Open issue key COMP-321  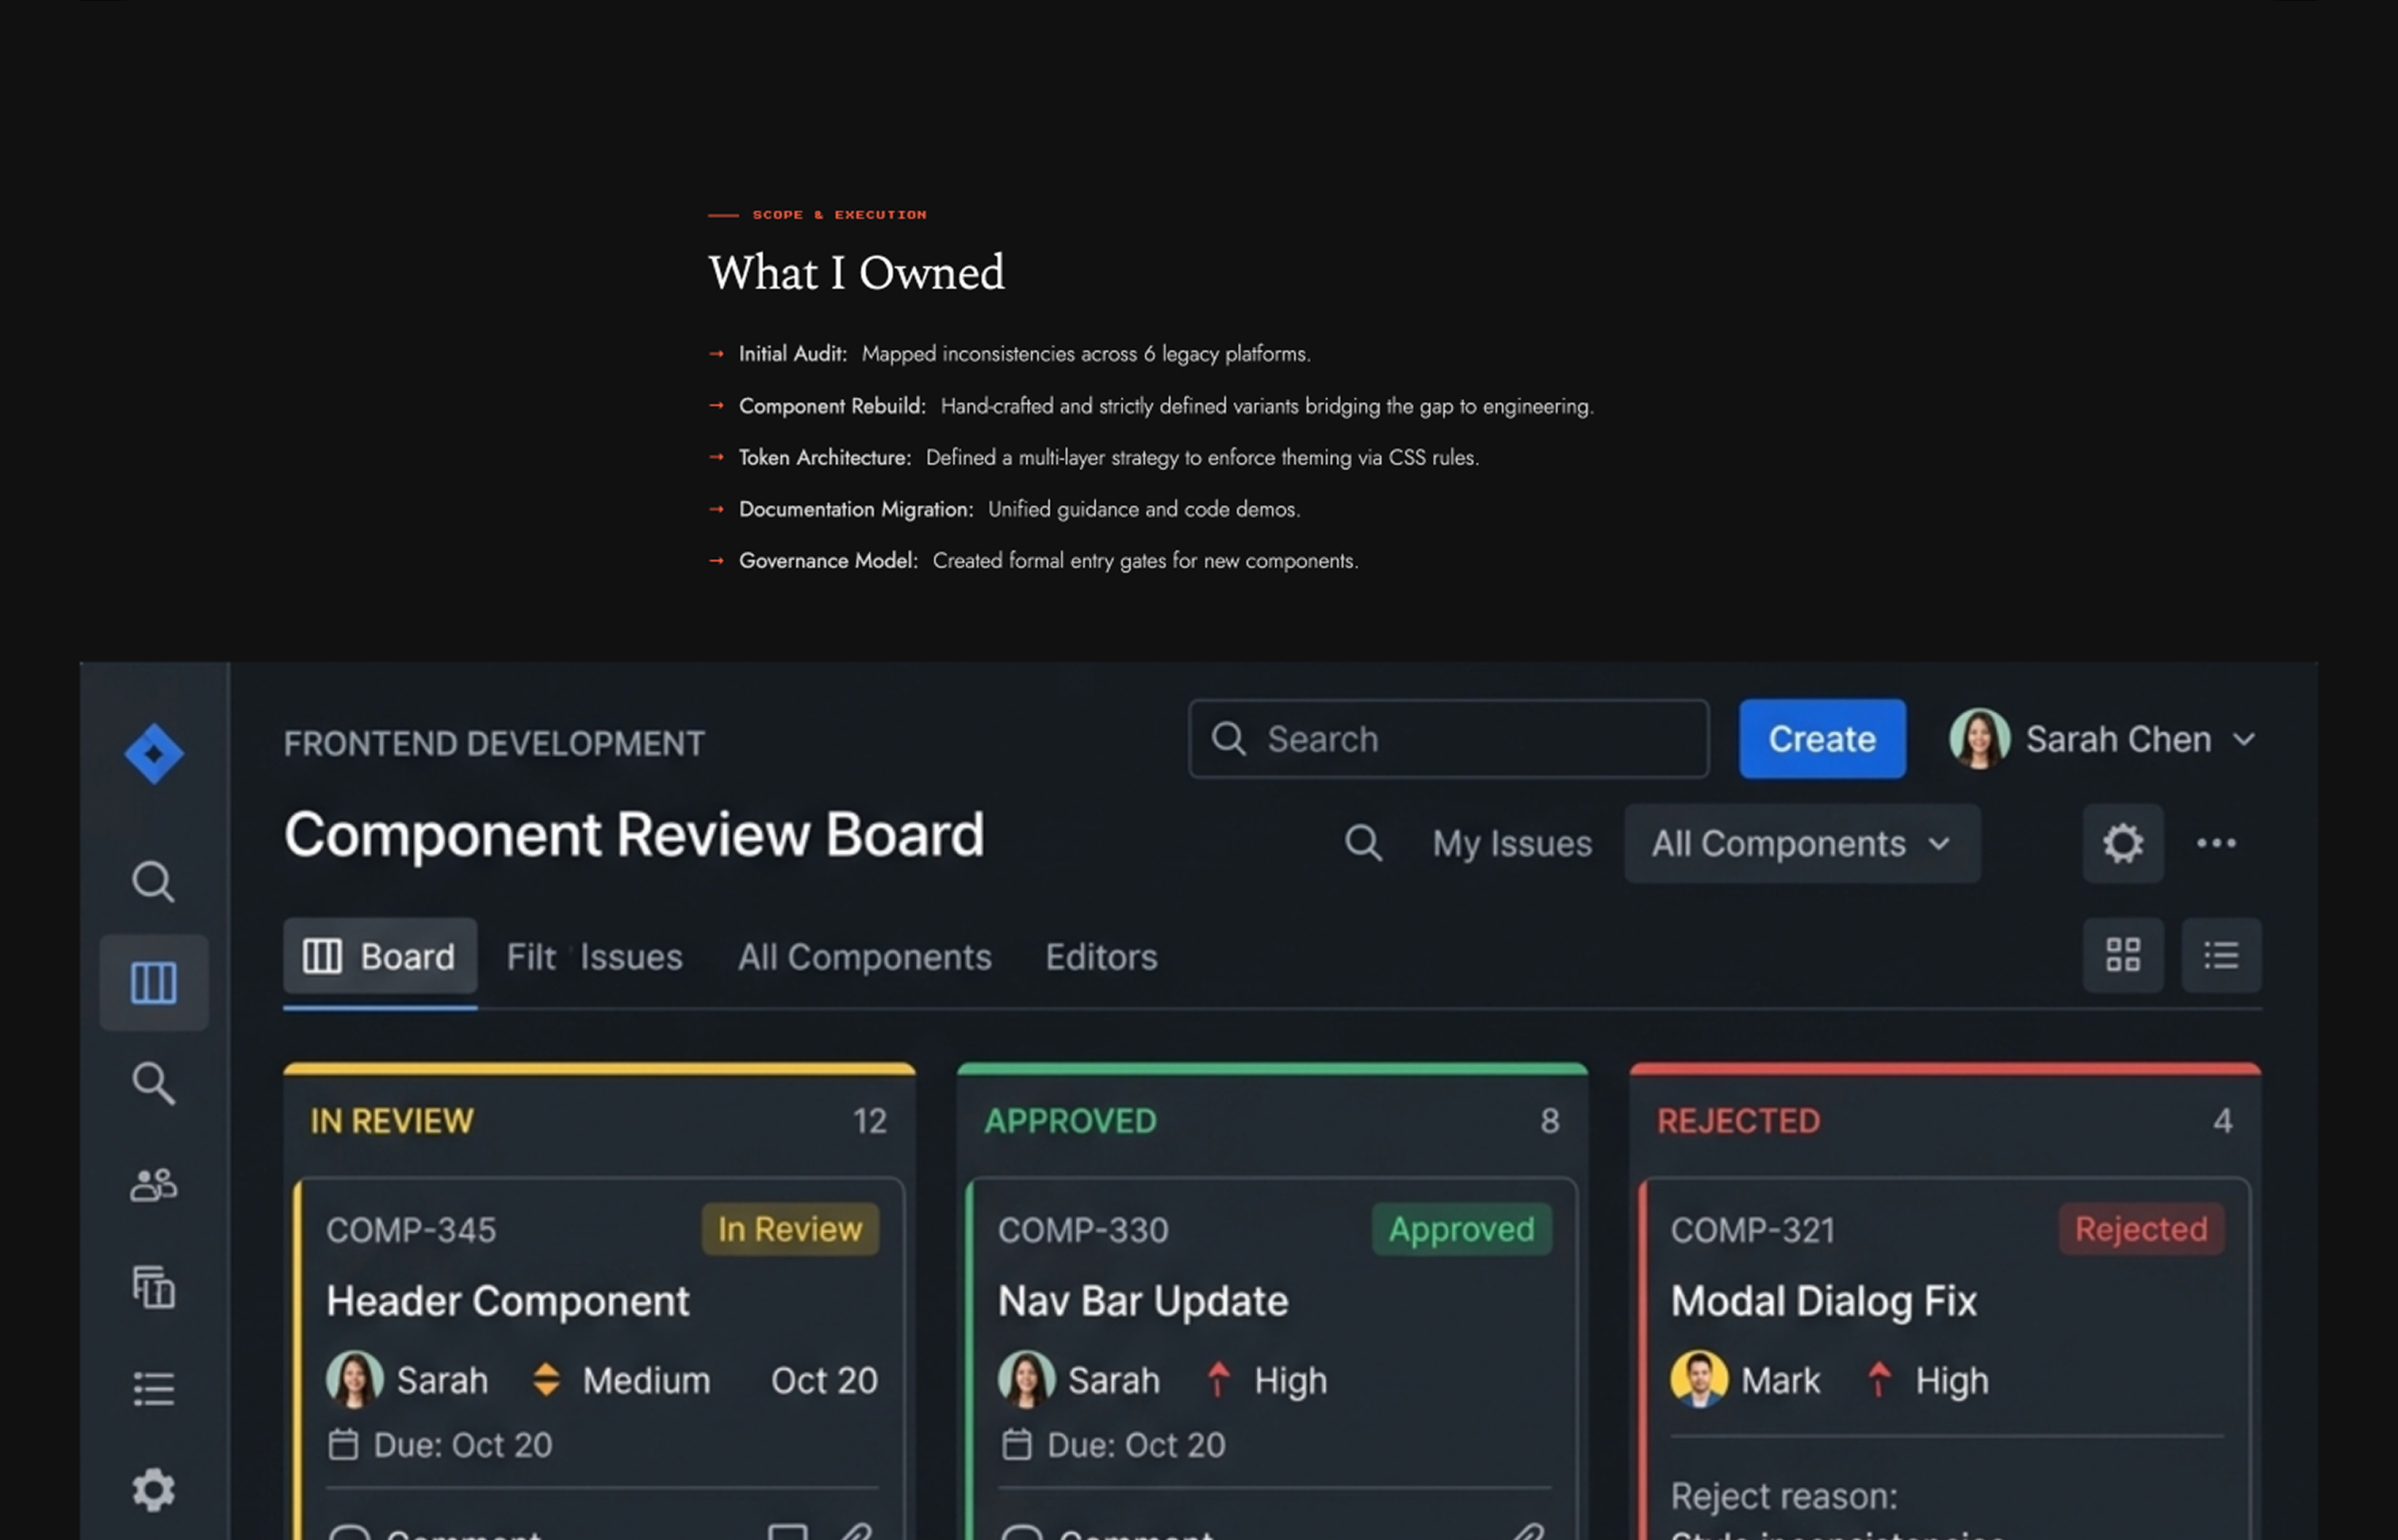1753,1230
